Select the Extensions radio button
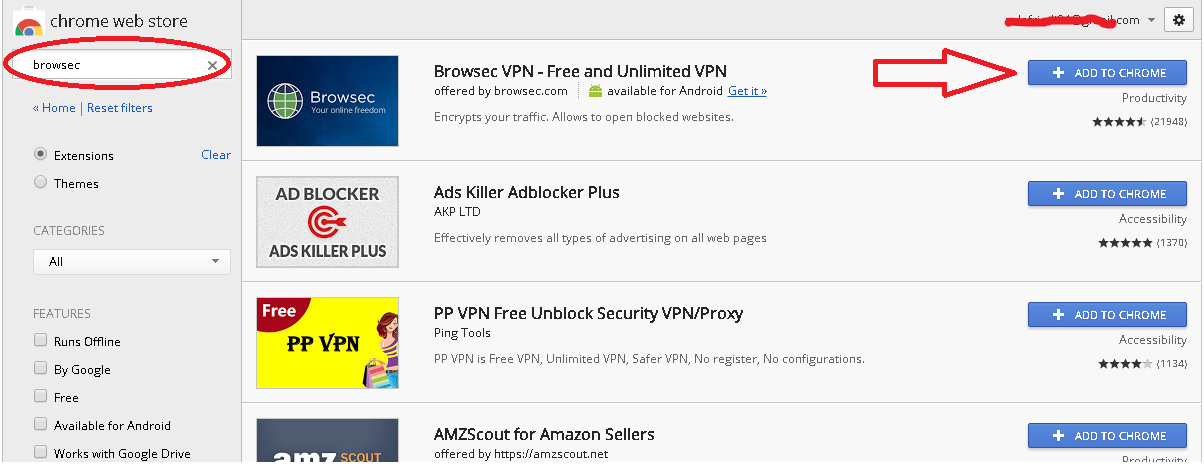This screenshot has height=464, width=1204. [x=41, y=155]
